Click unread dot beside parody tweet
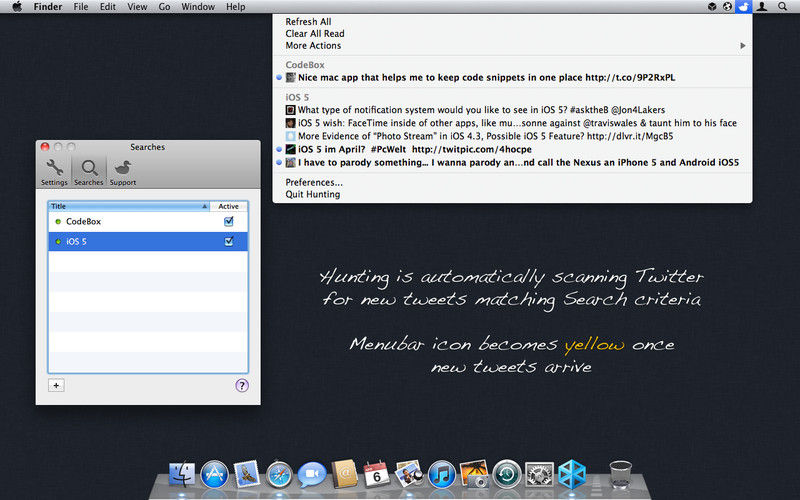Viewport: 800px width, 500px height. coord(279,163)
